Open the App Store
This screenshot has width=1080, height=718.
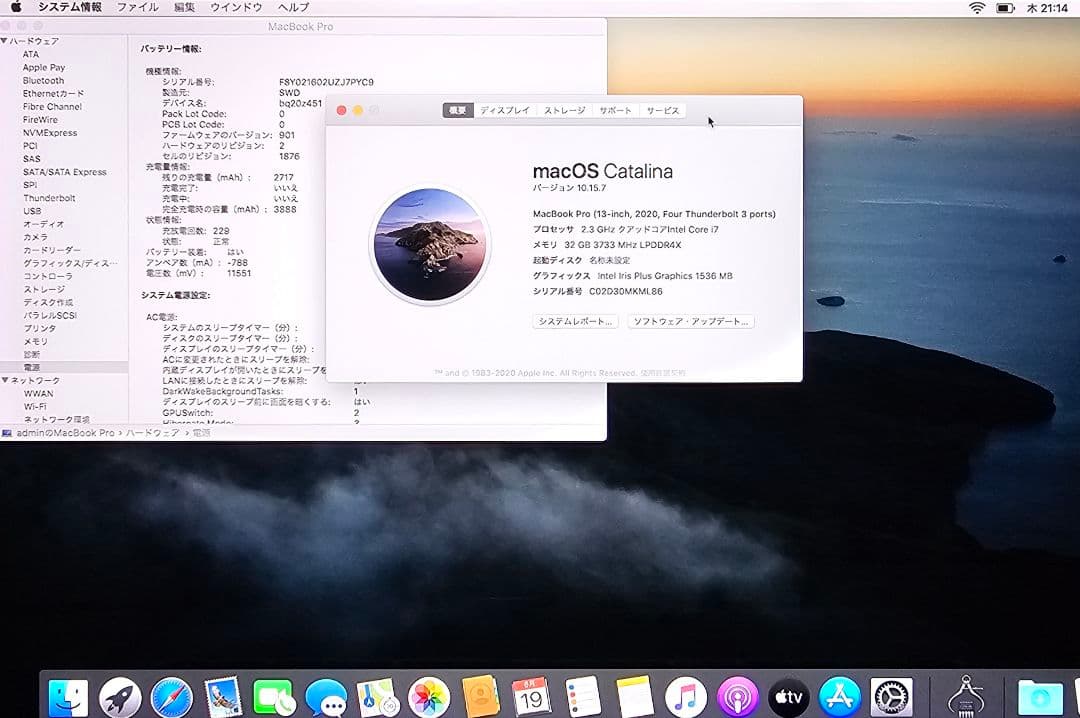pos(840,693)
